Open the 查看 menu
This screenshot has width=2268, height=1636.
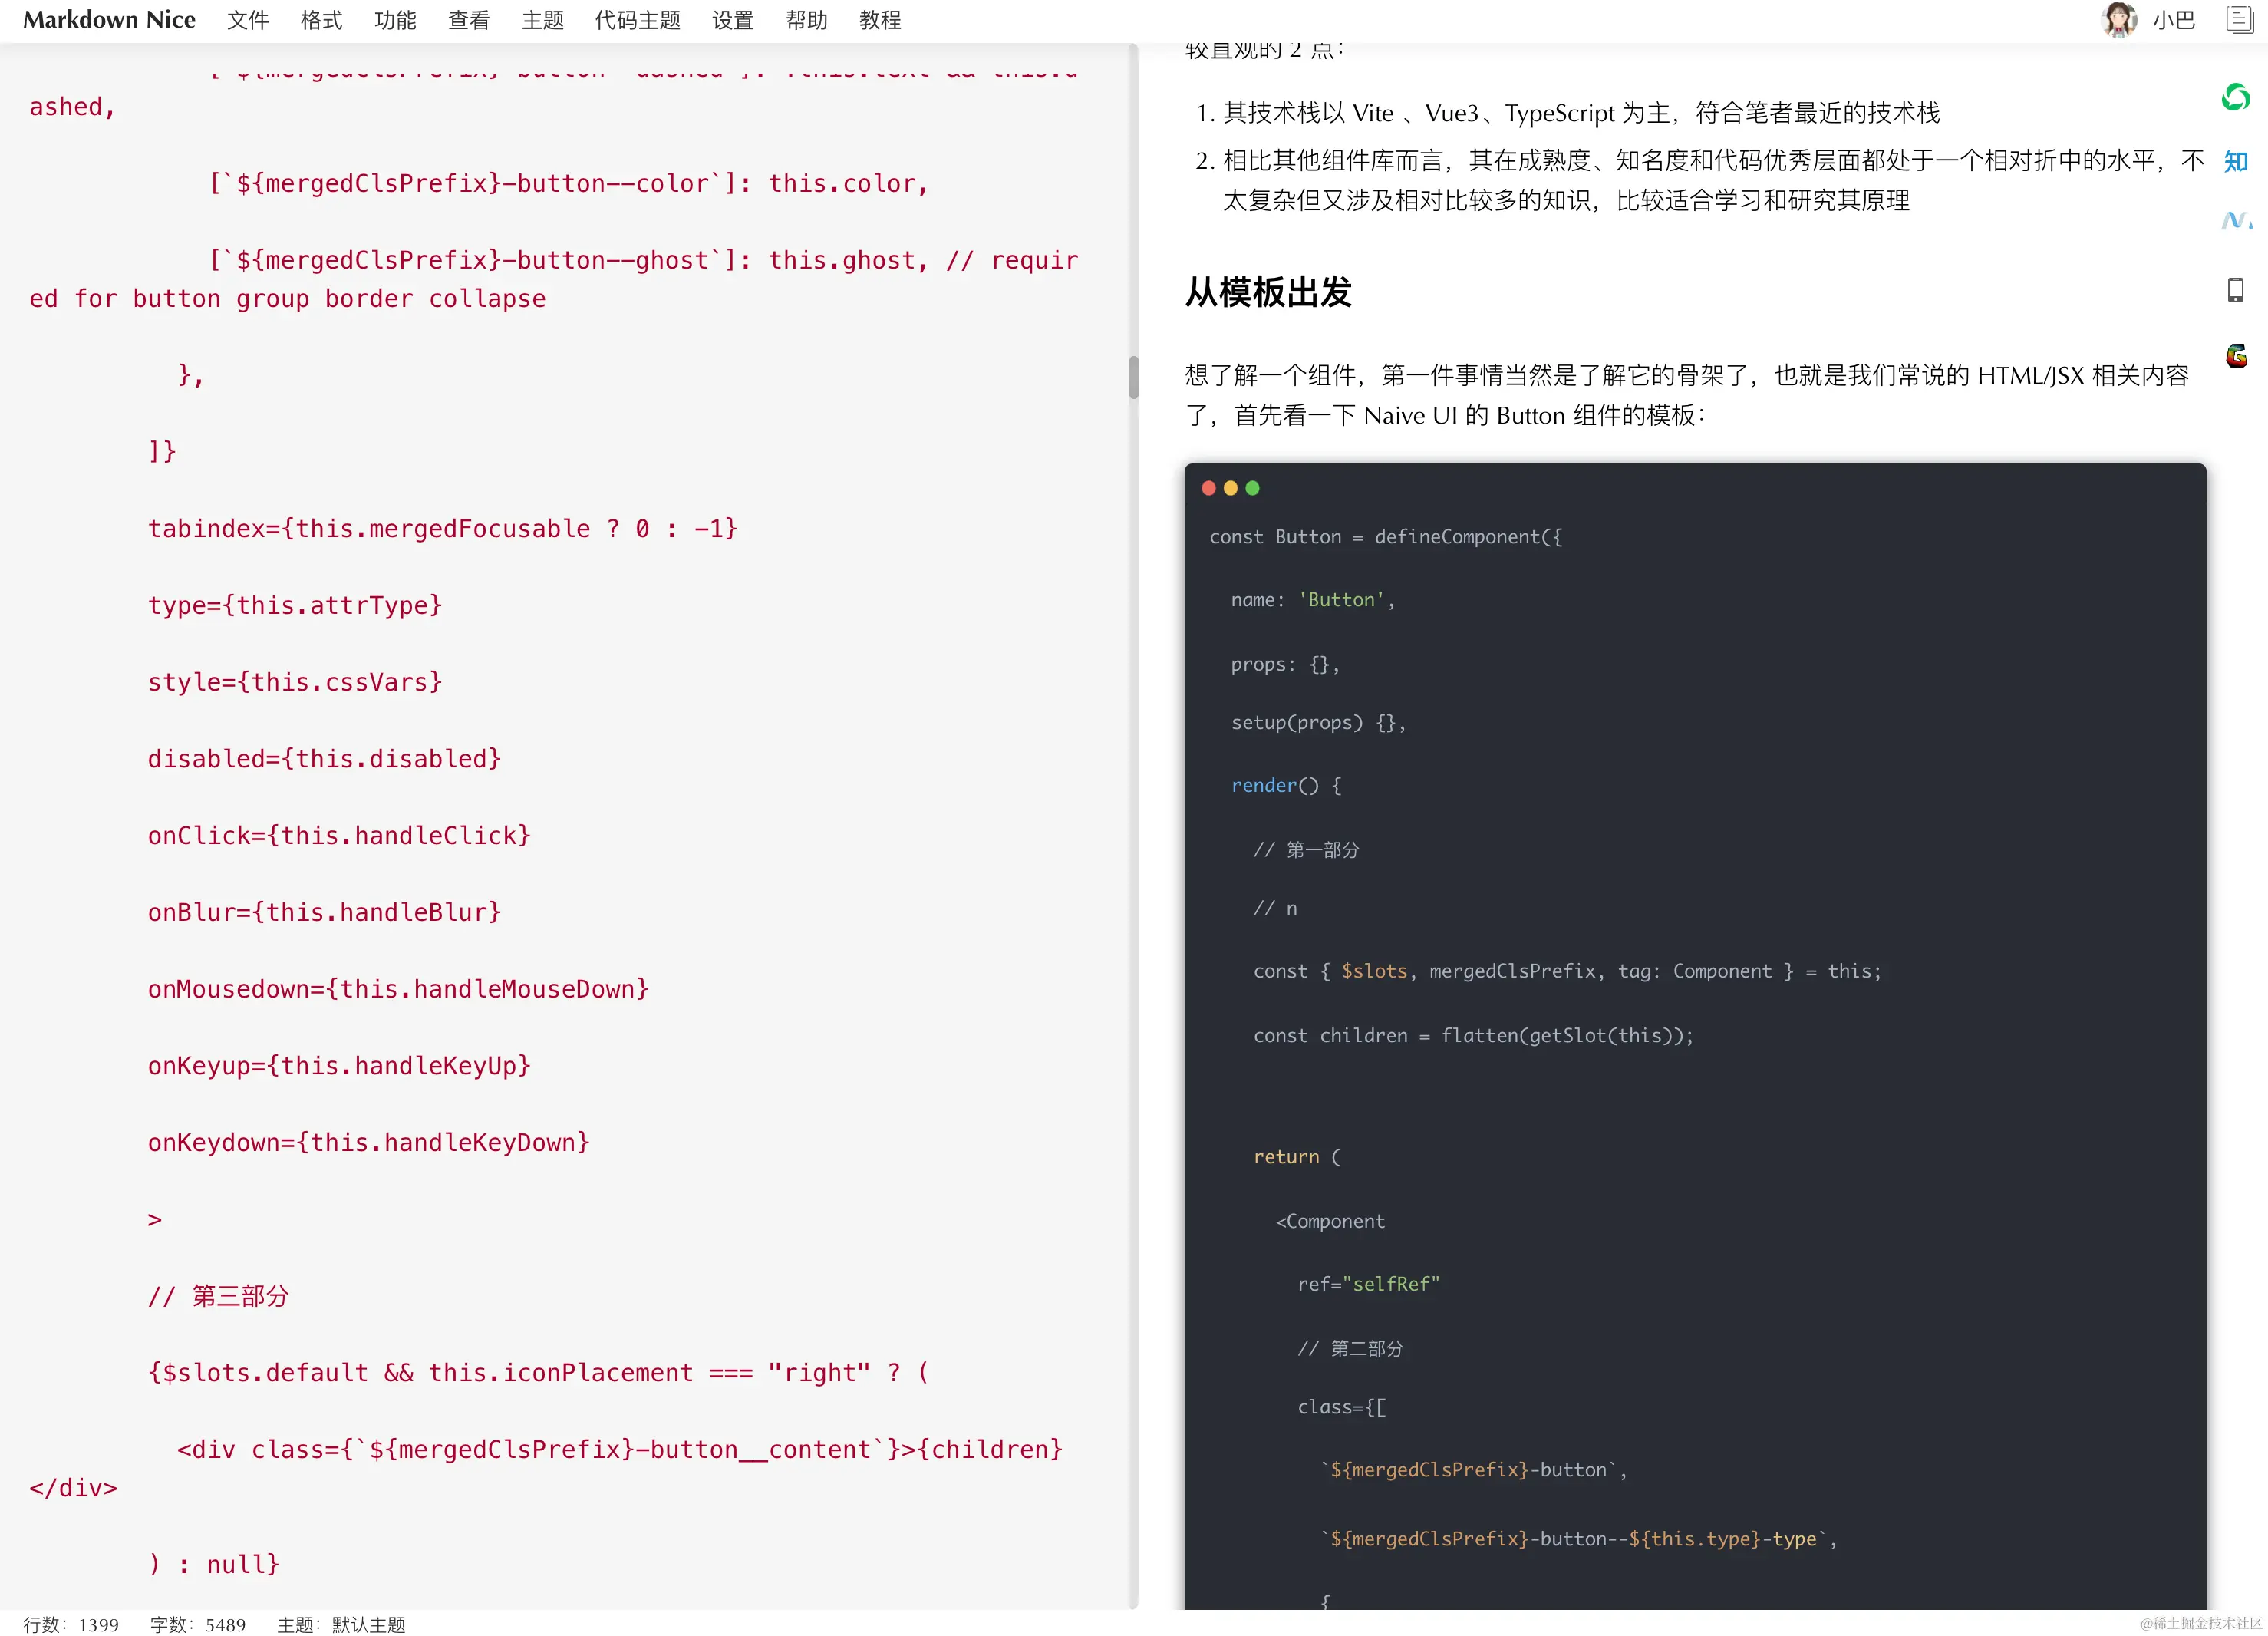point(468,20)
